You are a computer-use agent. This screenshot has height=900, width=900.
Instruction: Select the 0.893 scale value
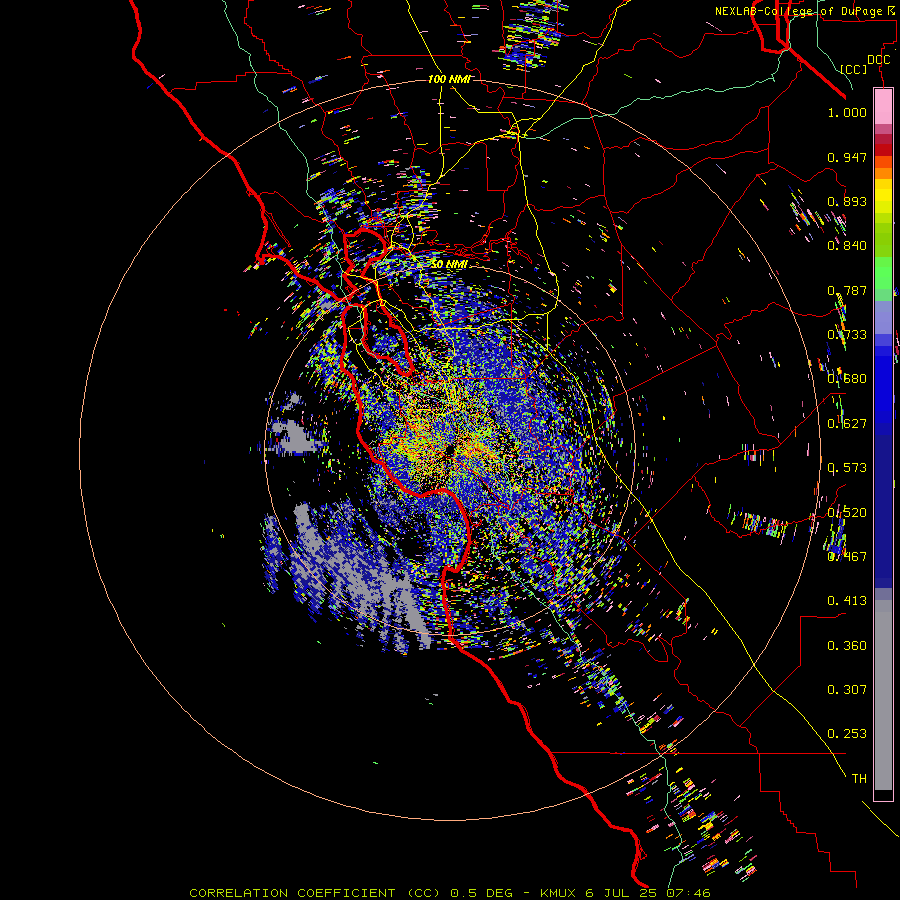click(847, 201)
